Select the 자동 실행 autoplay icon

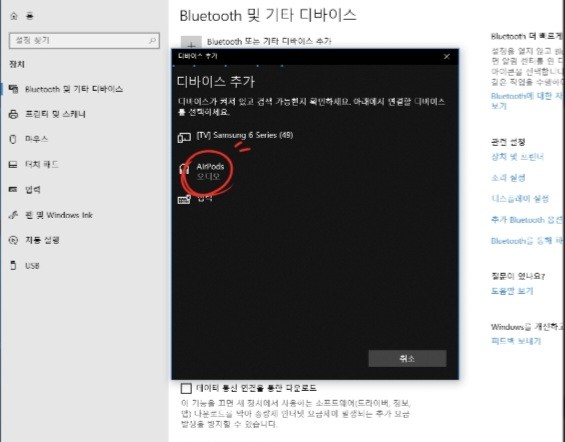click(x=13, y=240)
